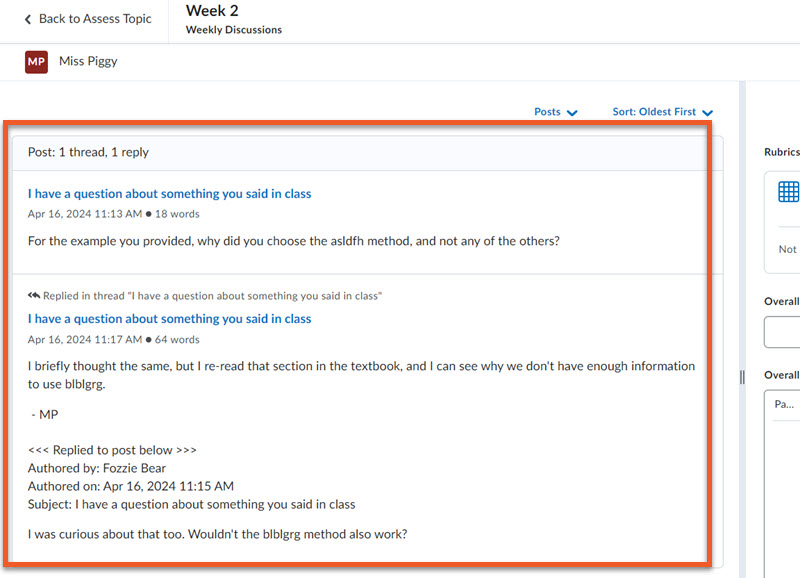Click the Authored by: Fozzie Bear line
The height and width of the screenshot is (578, 800).
97,468
